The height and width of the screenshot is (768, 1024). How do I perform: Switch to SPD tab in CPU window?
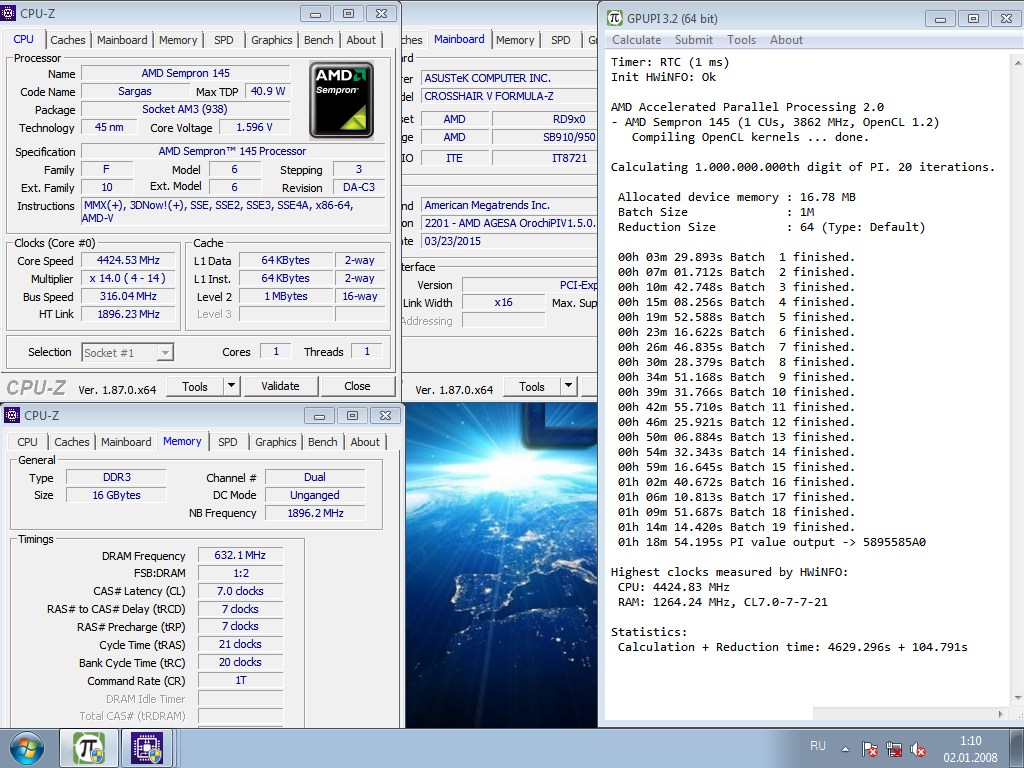(223, 40)
